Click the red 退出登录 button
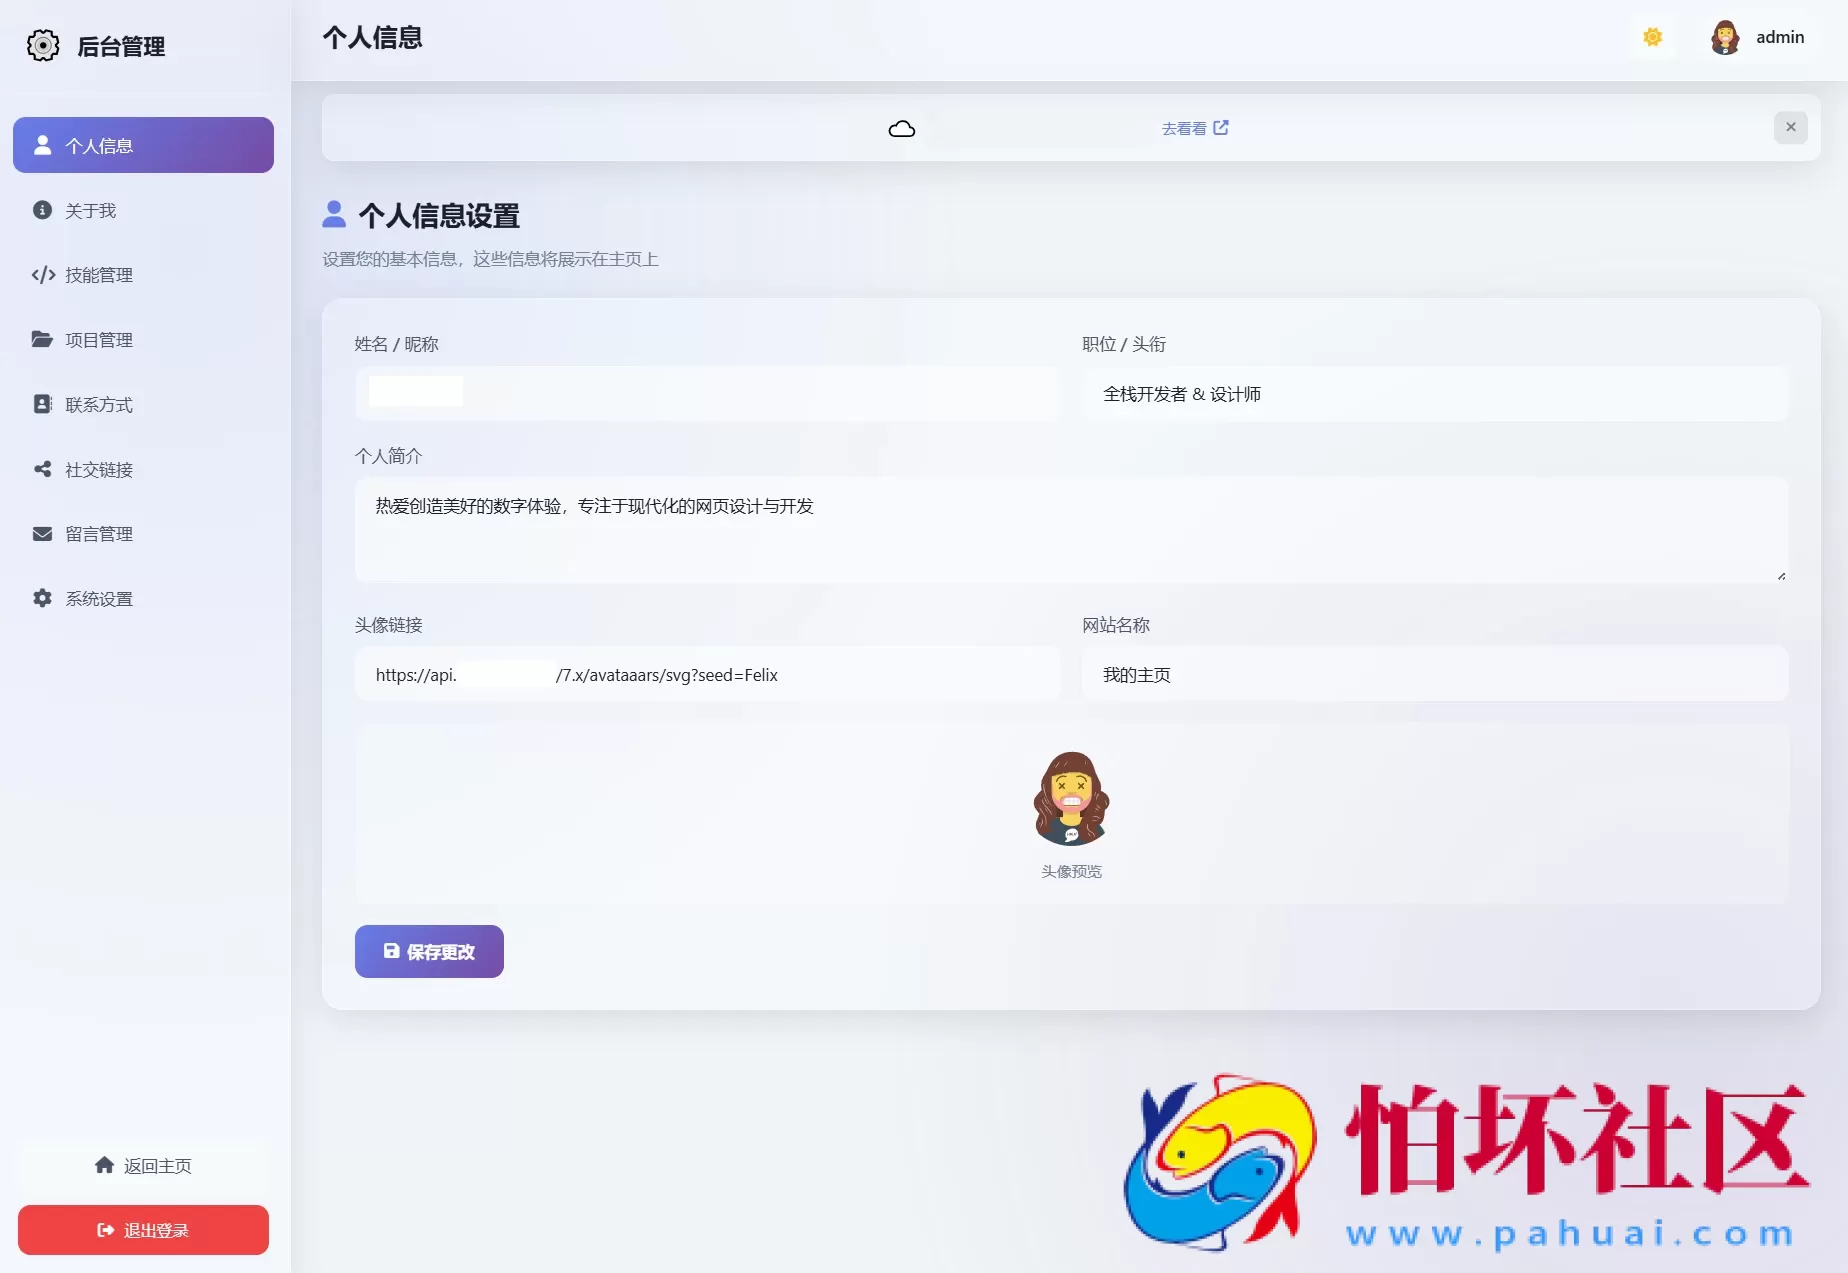Image resolution: width=1848 pixels, height=1273 pixels. [x=143, y=1229]
